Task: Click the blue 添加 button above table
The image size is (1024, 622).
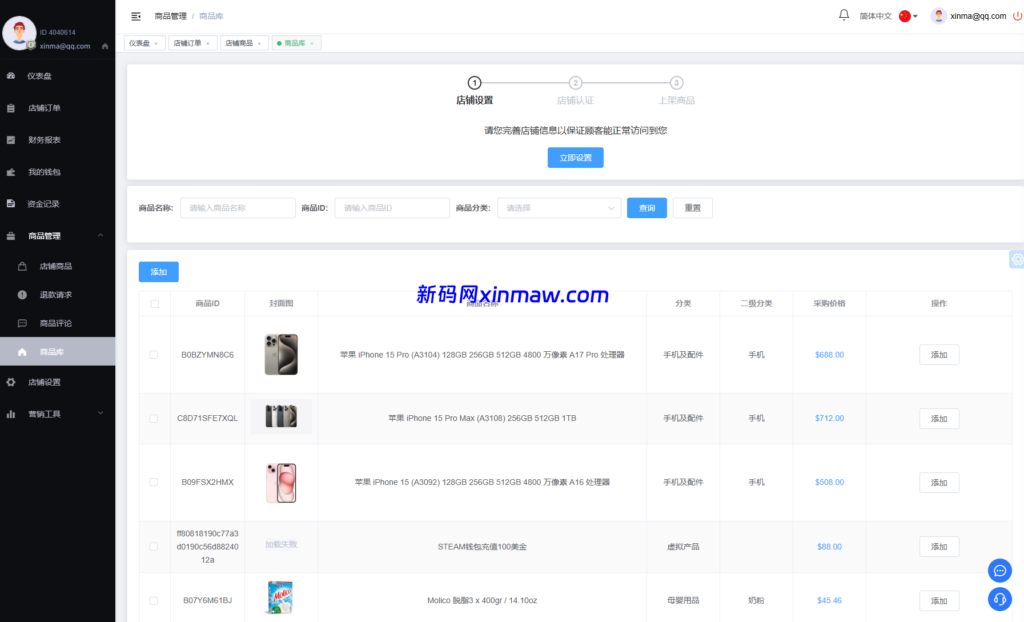Action: (x=159, y=272)
